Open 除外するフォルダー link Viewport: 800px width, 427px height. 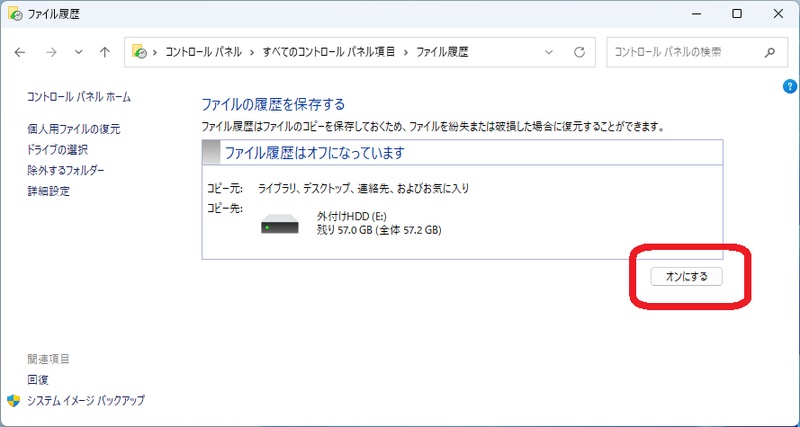(66, 170)
